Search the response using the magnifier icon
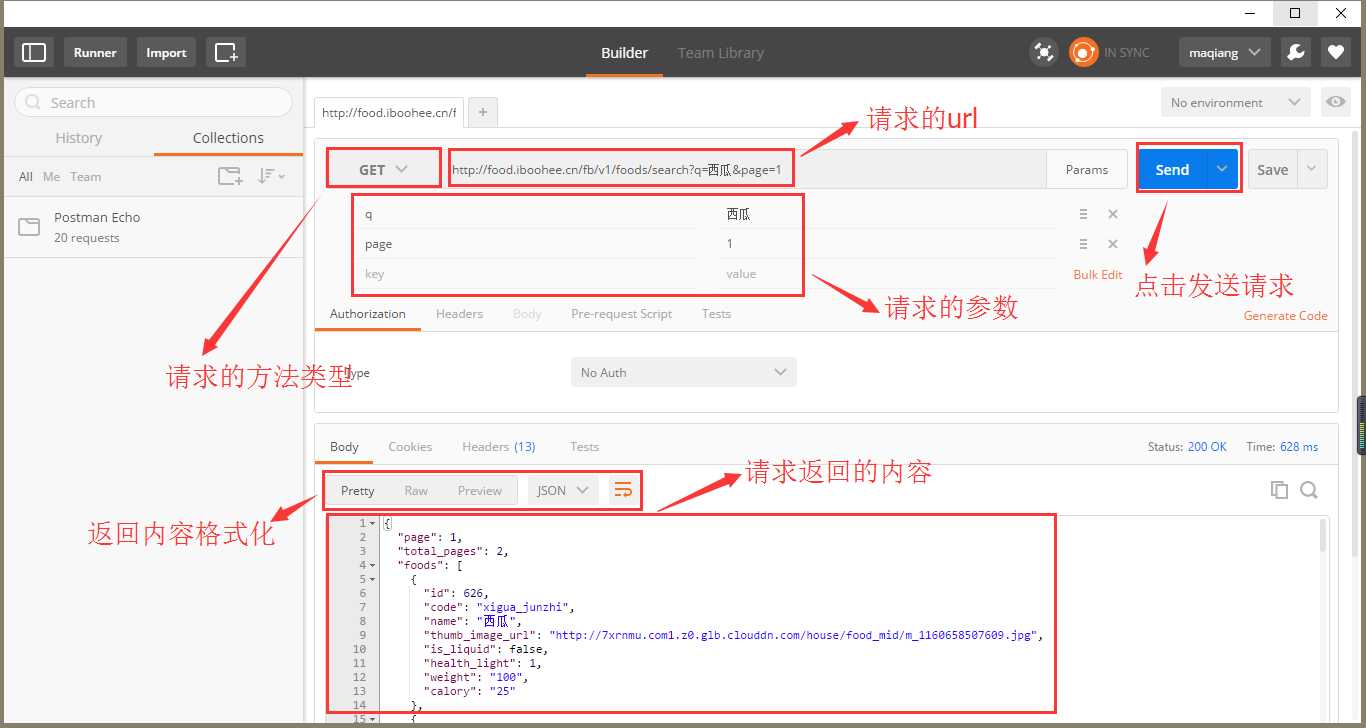1366x728 pixels. click(1308, 489)
